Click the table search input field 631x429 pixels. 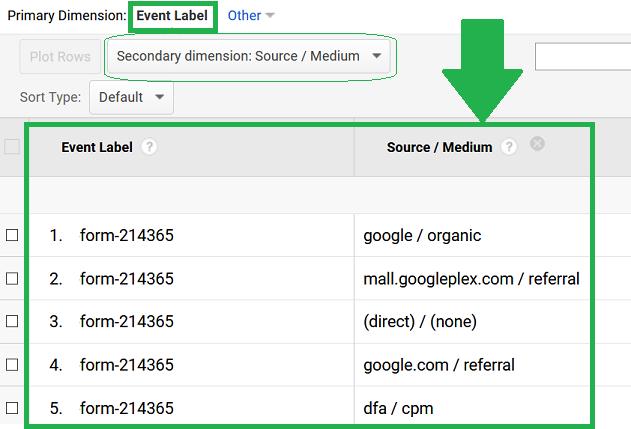click(x=583, y=56)
